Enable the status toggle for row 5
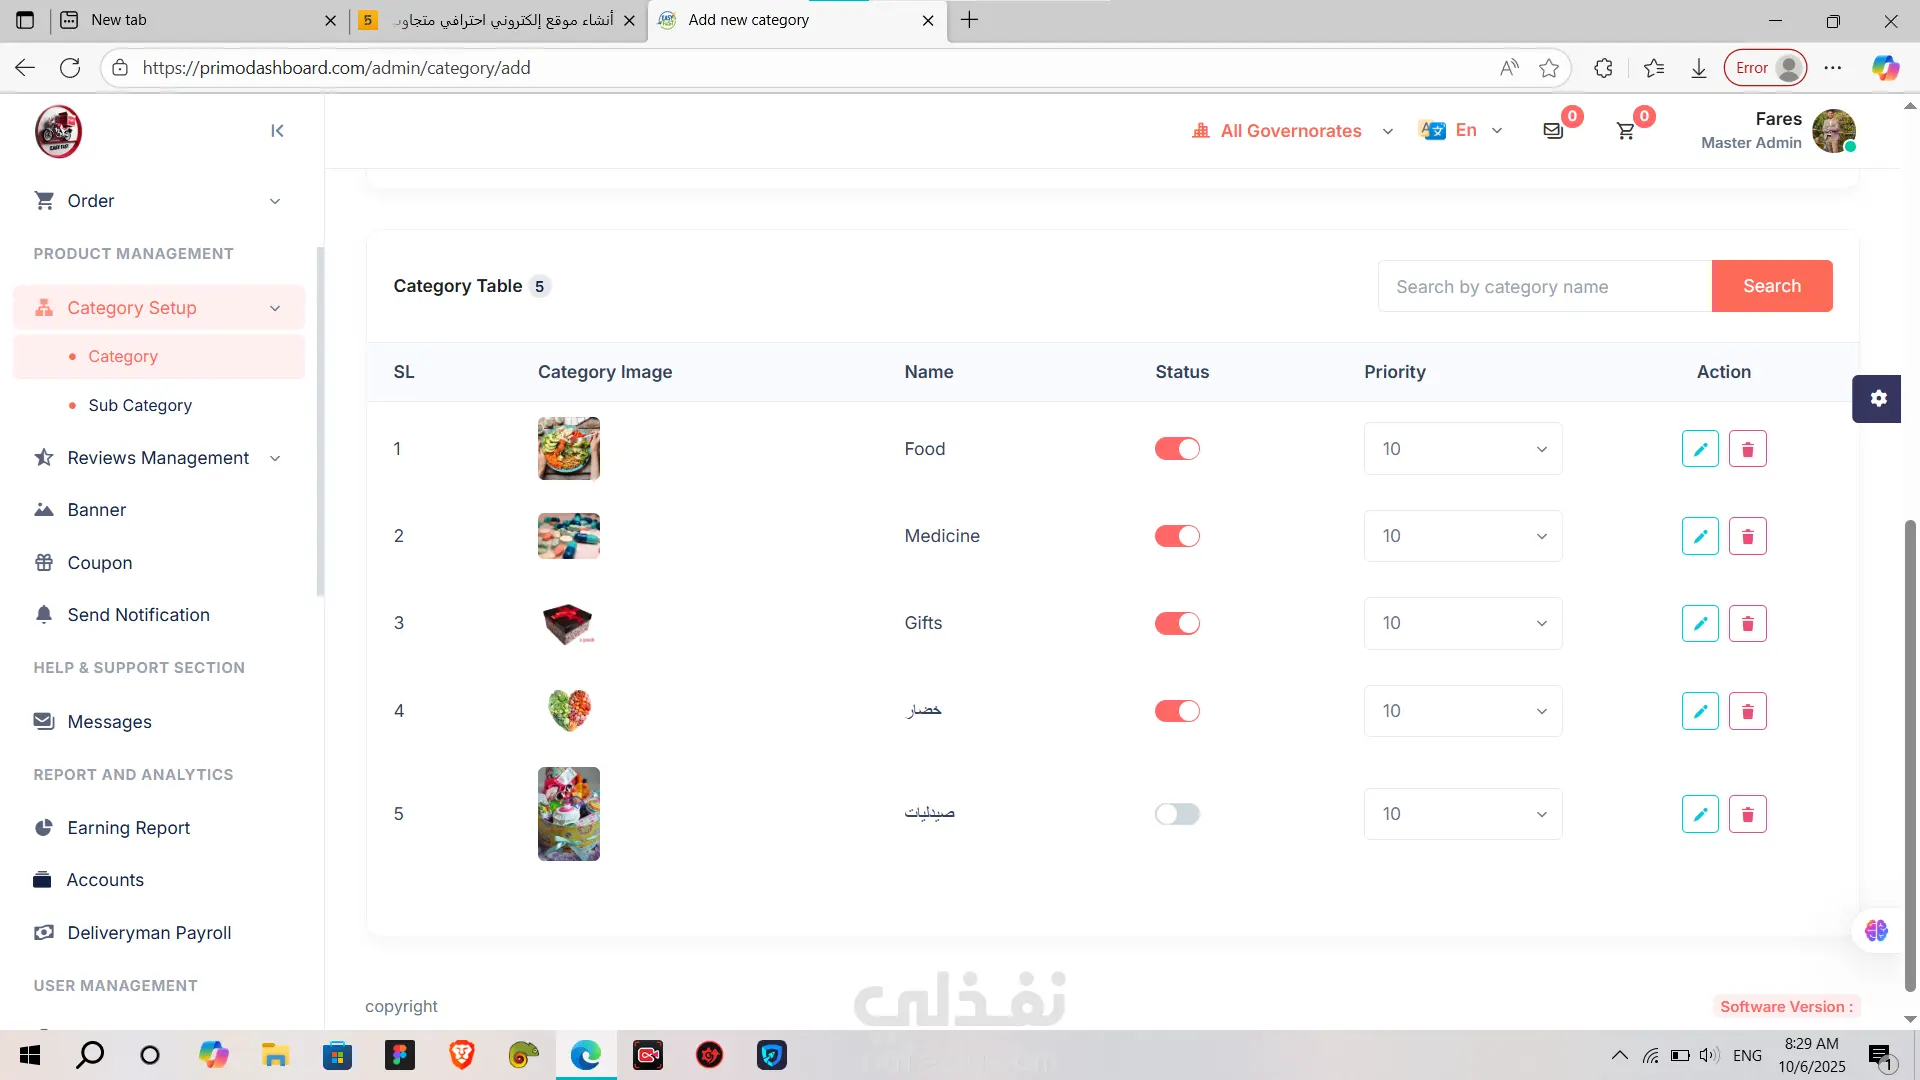The width and height of the screenshot is (1920, 1080). (x=1177, y=814)
